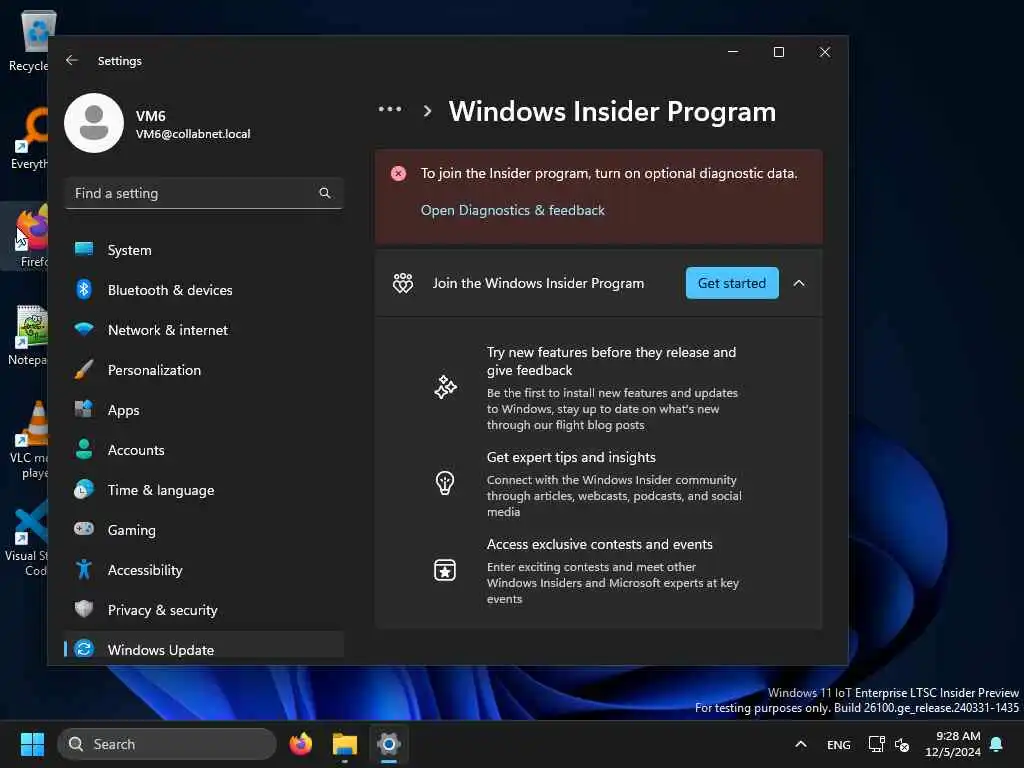This screenshot has height=768, width=1024.
Task: Select Personalization in the sidebar
Action: (x=204, y=370)
